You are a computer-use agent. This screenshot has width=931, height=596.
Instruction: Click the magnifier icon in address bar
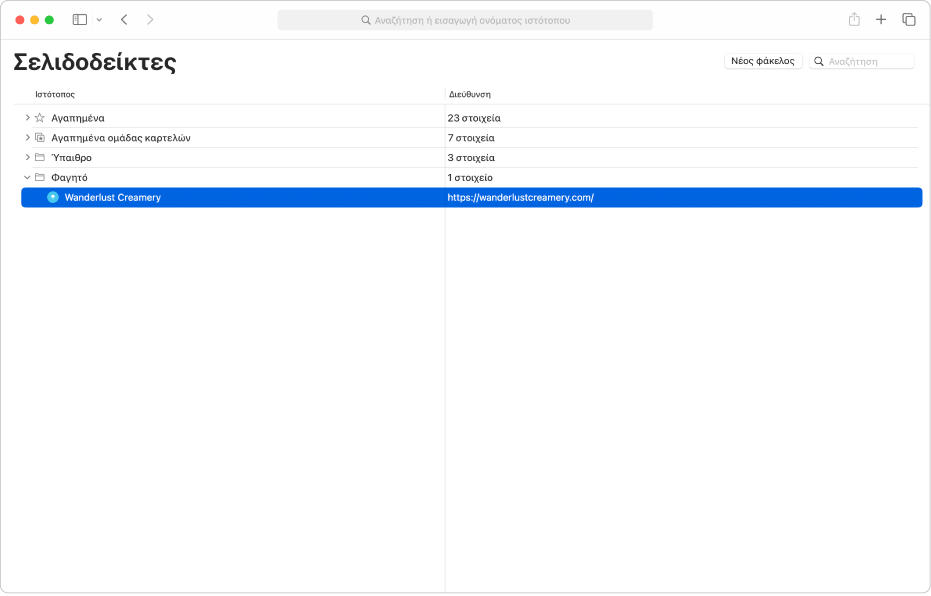click(x=366, y=20)
